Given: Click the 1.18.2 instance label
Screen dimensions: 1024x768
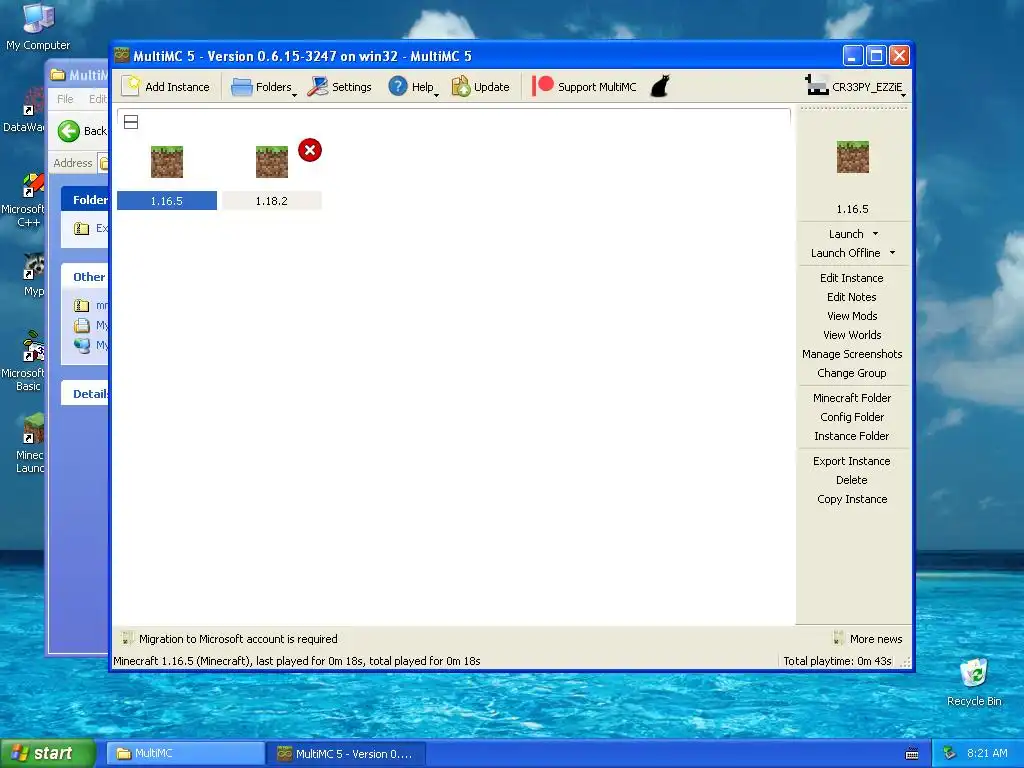Looking at the screenshot, I should click(272, 200).
